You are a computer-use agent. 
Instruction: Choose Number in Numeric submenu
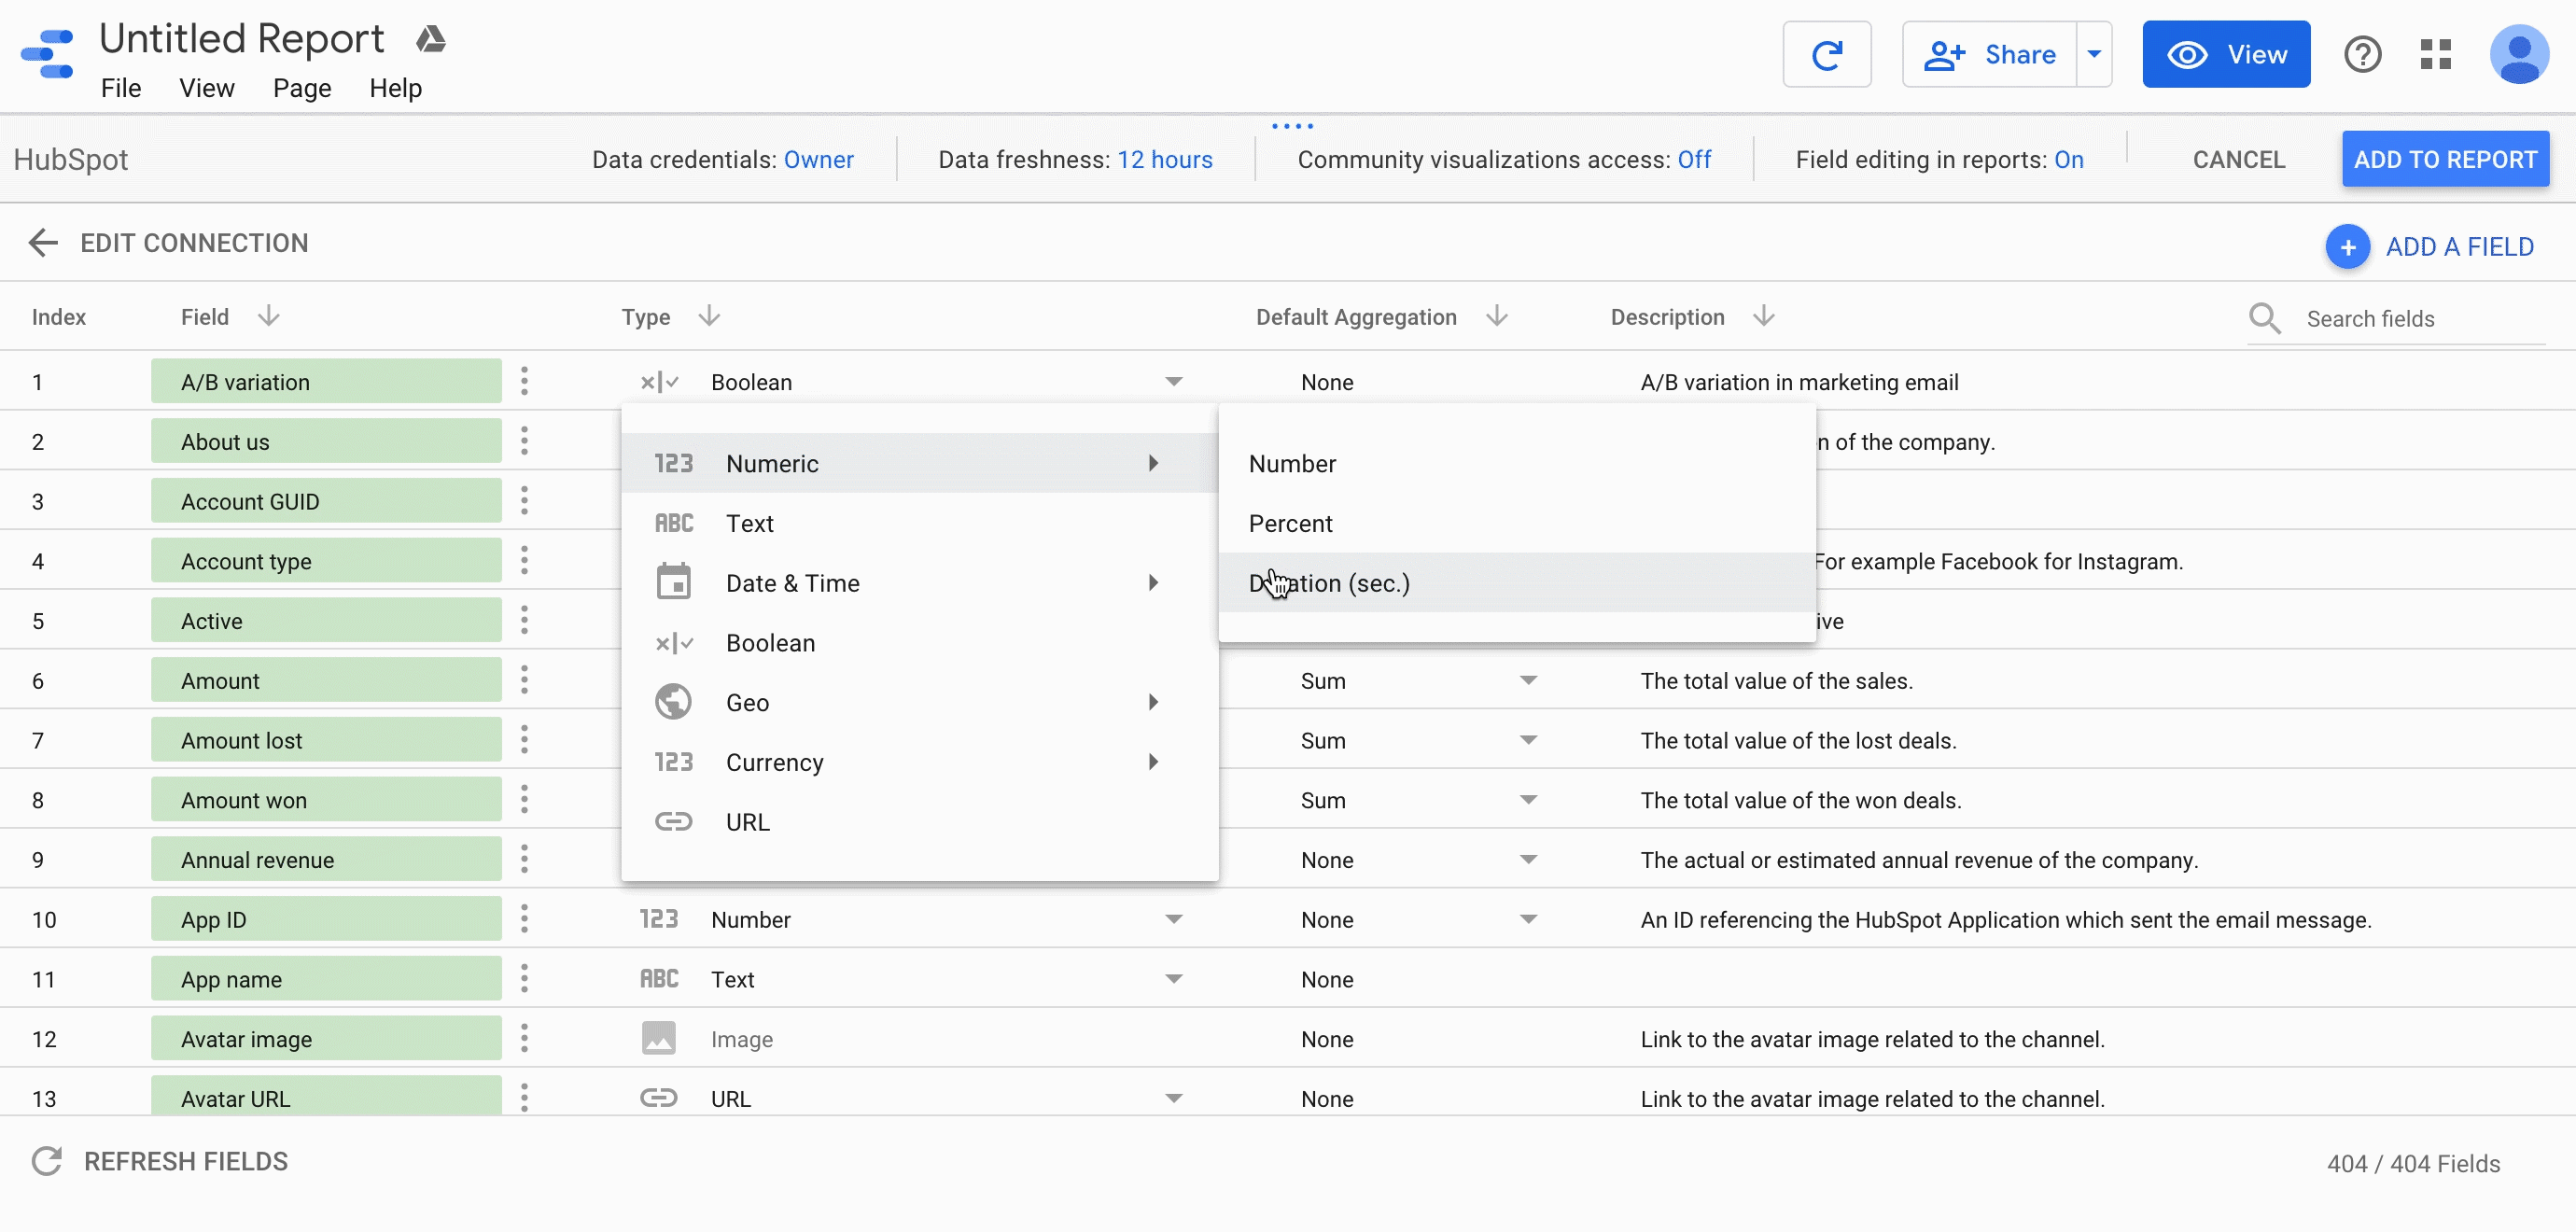coord(1517,463)
